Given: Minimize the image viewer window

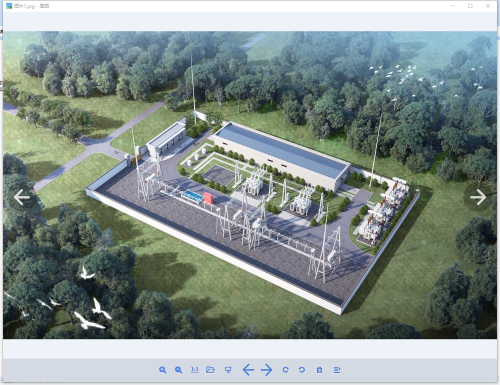Looking at the screenshot, I should point(453,6).
